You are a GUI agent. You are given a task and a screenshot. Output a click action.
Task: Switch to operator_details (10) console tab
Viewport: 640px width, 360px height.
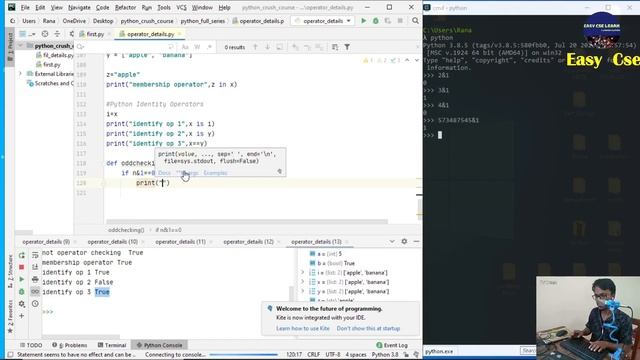coord(113,242)
